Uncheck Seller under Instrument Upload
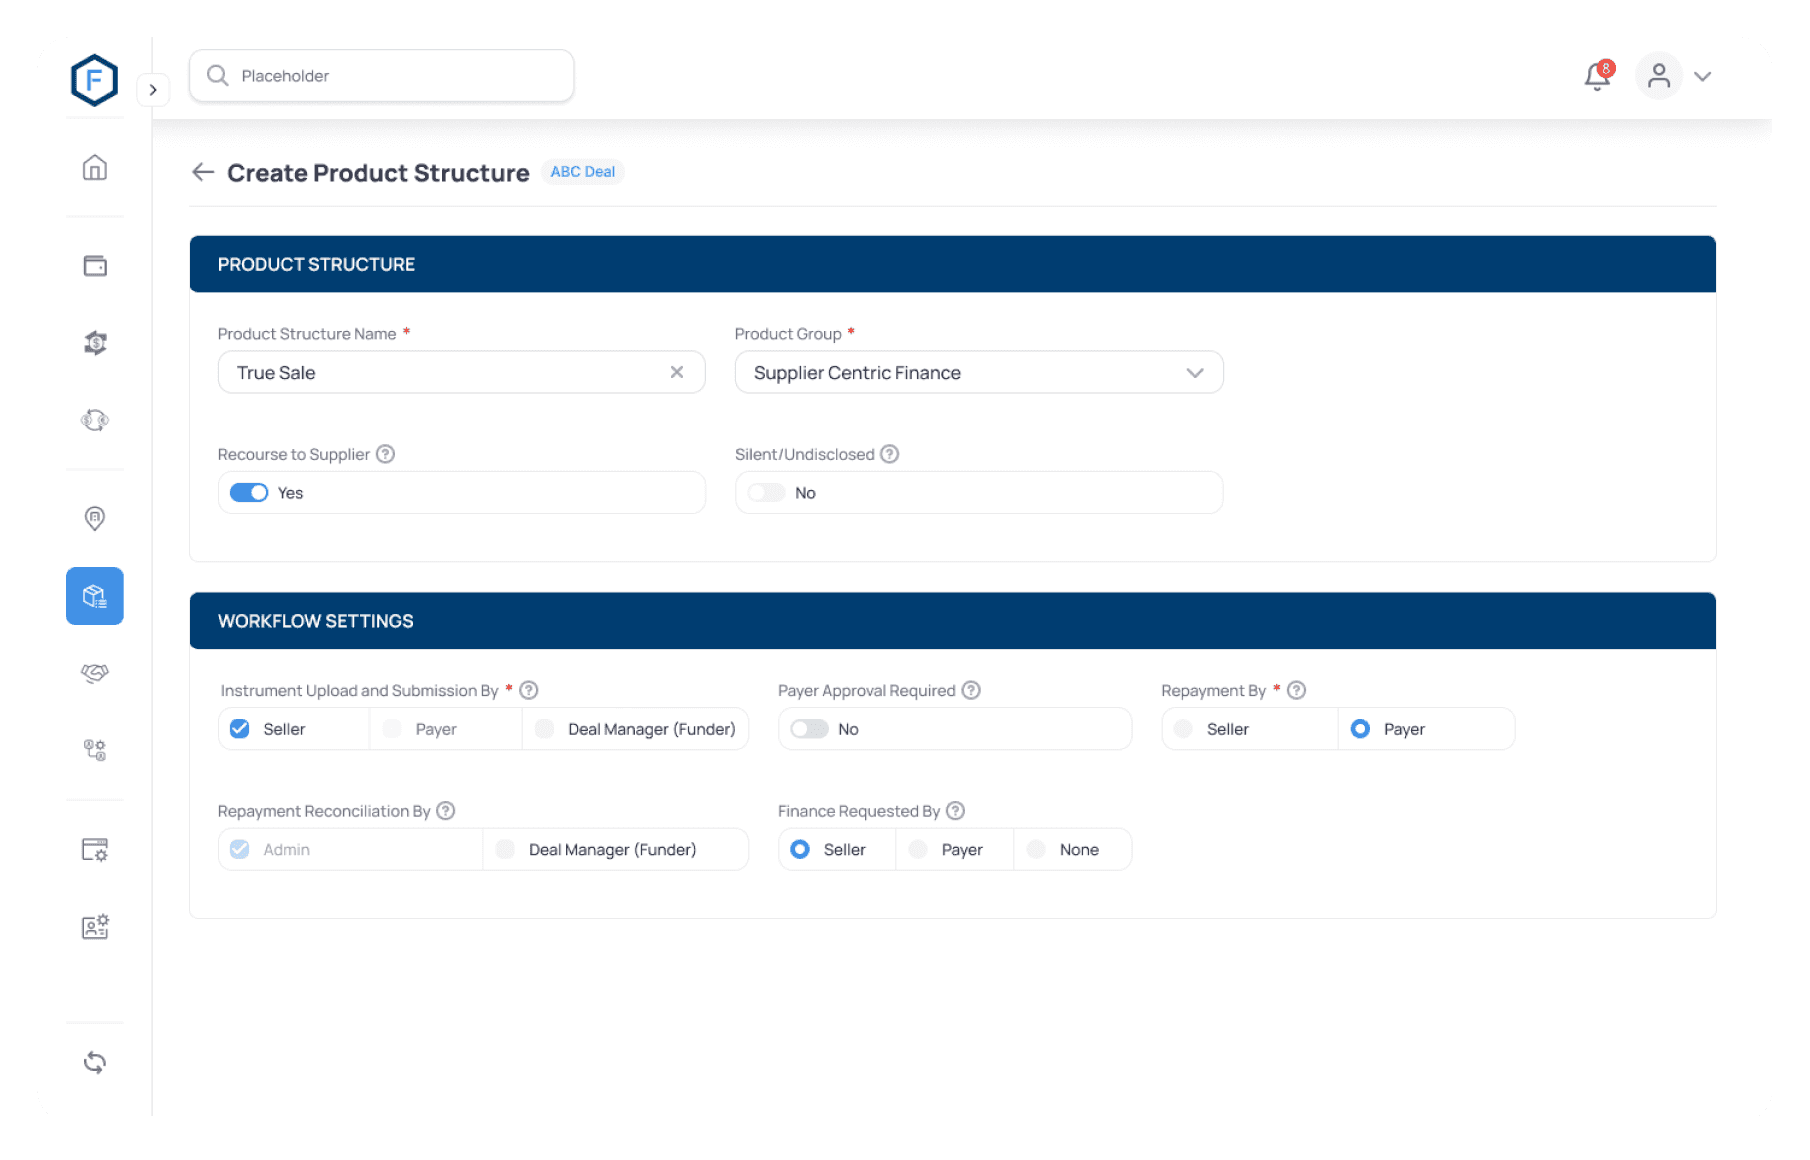 point(240,729)
